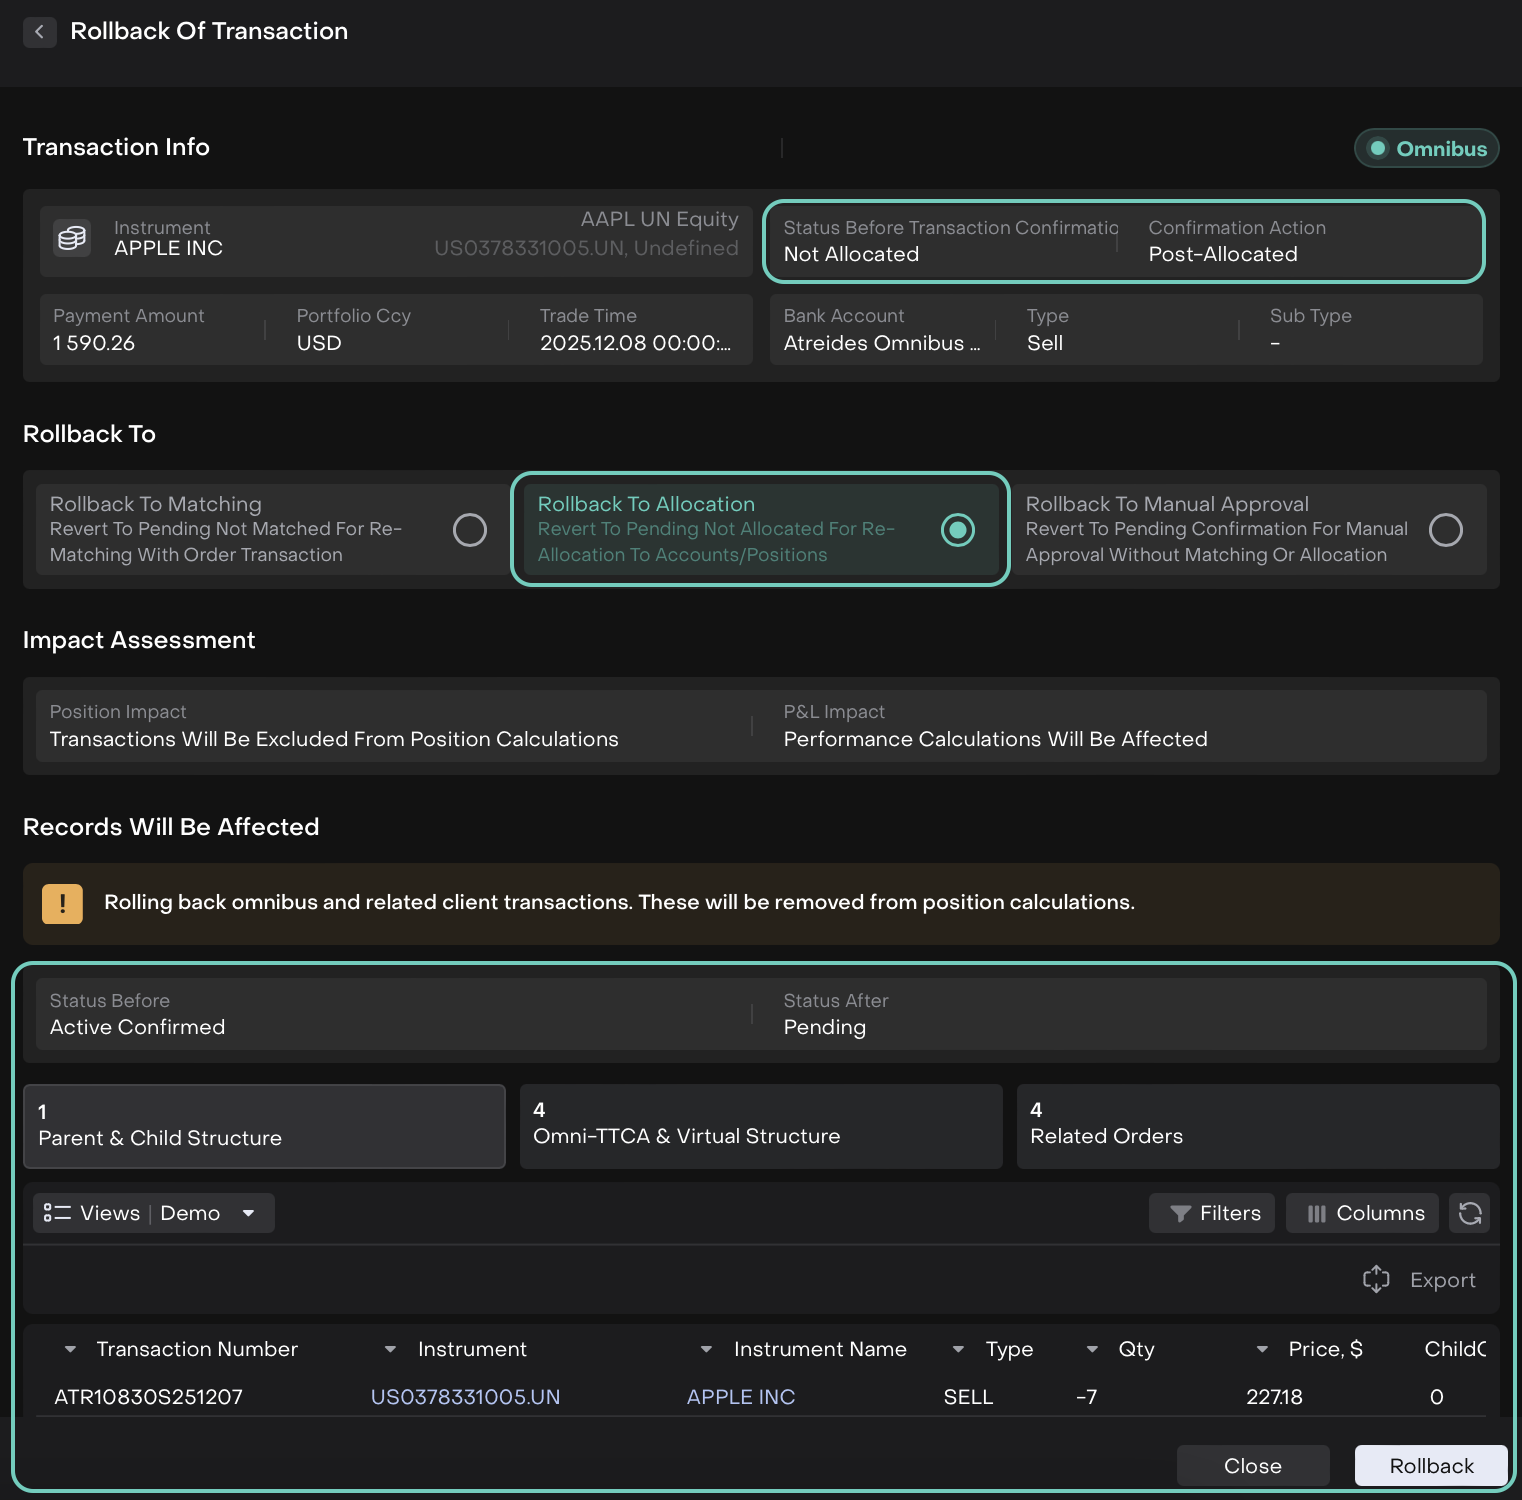Viewport: 1522px width, 1500px height.
Task: Click the yellow warning exclamation icon
Action: click(x=62, y=904)
